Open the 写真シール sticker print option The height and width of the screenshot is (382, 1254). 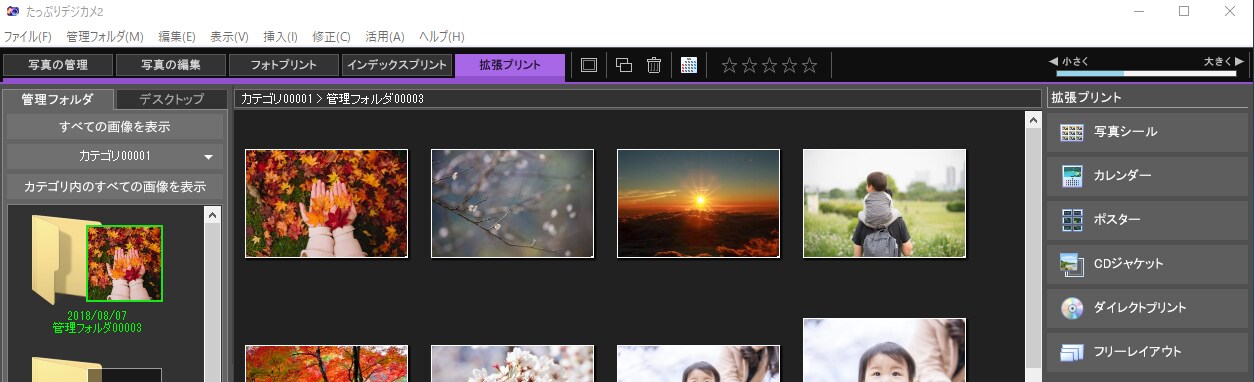[x=1147, y=132]
